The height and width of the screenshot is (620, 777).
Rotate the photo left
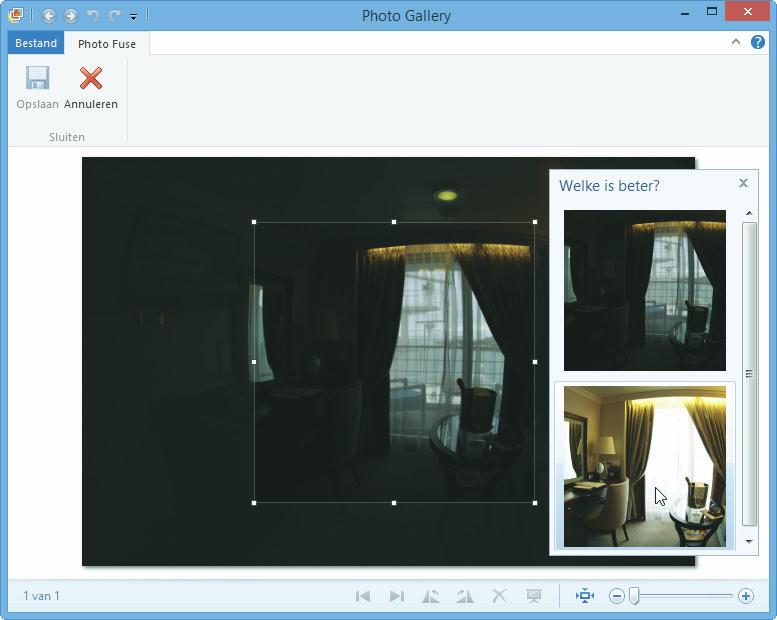pos(431,596)
